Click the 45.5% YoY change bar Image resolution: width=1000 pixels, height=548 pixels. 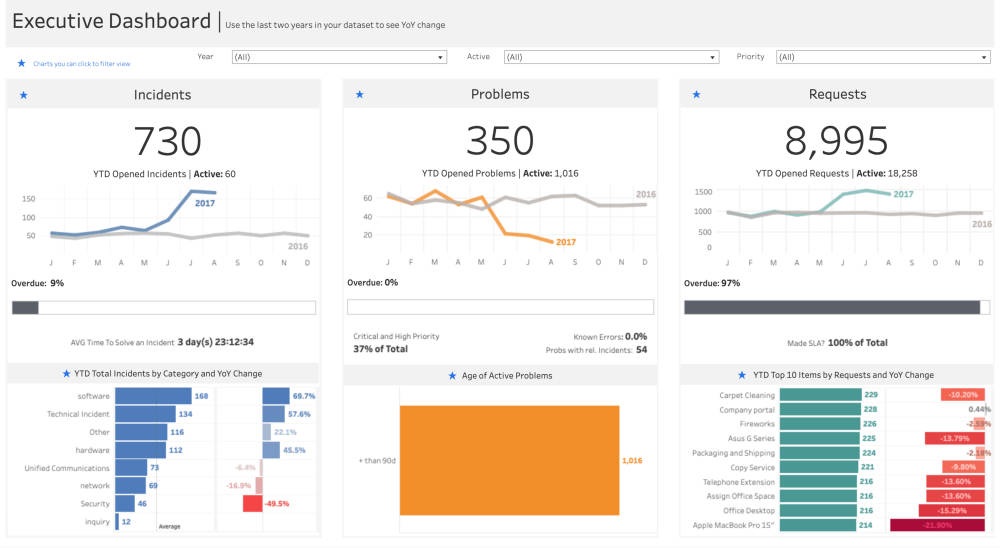coord(271,450)
